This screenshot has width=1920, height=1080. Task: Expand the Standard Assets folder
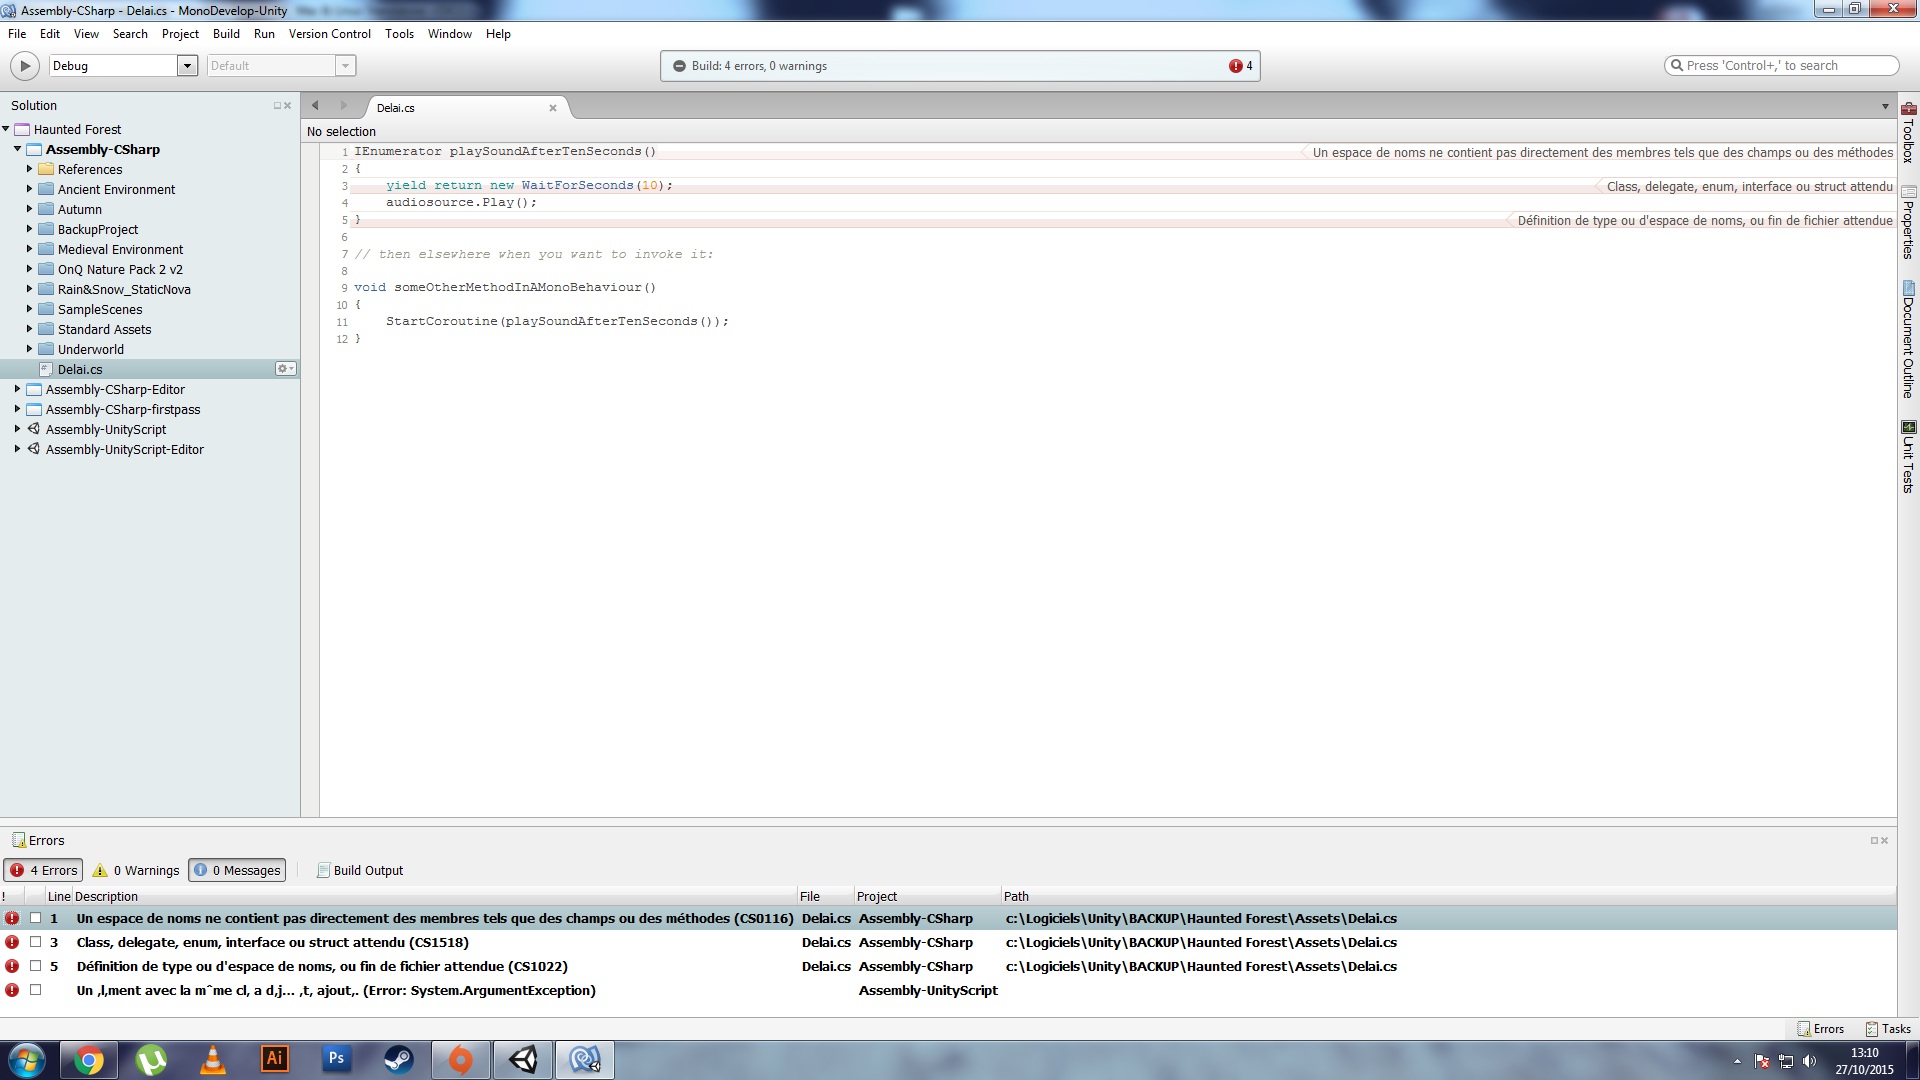click(x=29, y=329)
